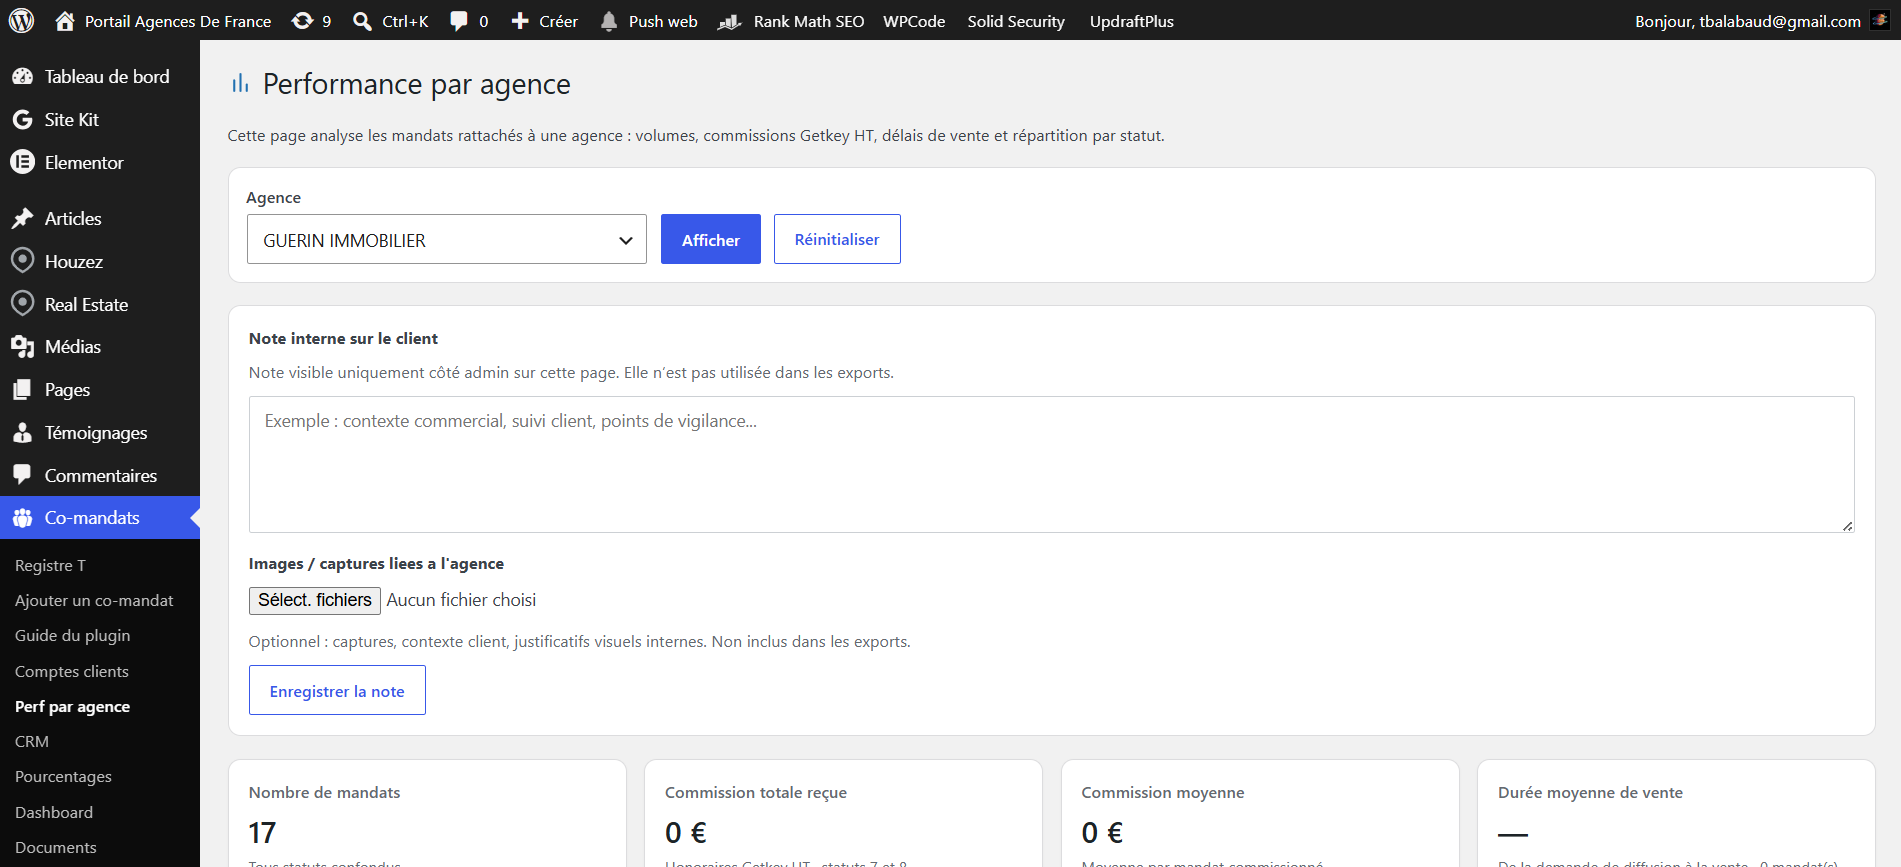The height and width of the screenshot is (867, 1901).
Task: Click the Nombre de mandats value 17
Action: 262,833
